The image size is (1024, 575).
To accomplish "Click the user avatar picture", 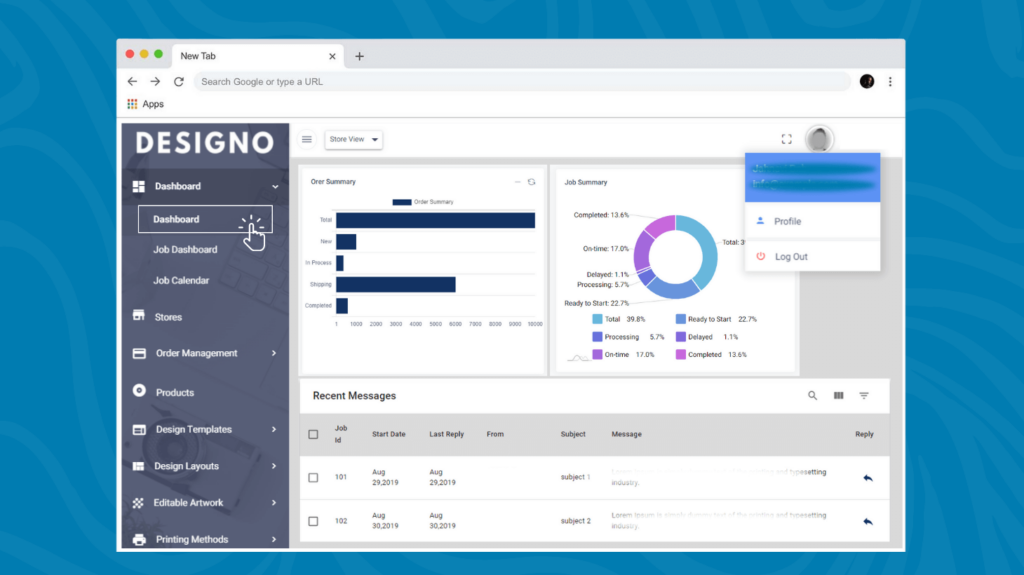I will pos(820,140).
